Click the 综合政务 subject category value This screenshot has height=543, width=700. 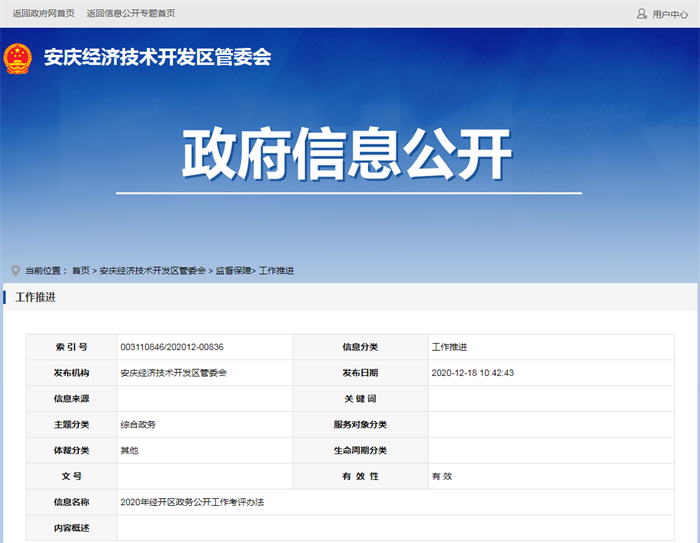click(x=138, y=425)
